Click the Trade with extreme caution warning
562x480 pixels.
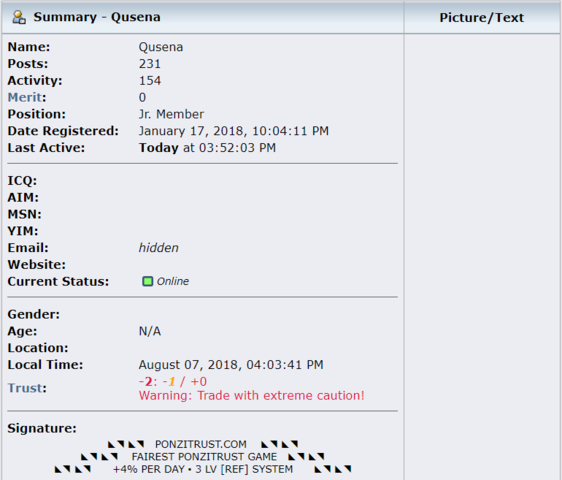252,395
